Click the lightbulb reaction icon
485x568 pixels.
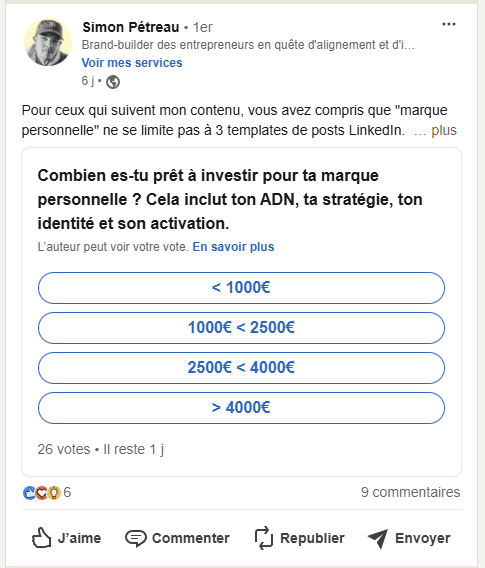54,493
